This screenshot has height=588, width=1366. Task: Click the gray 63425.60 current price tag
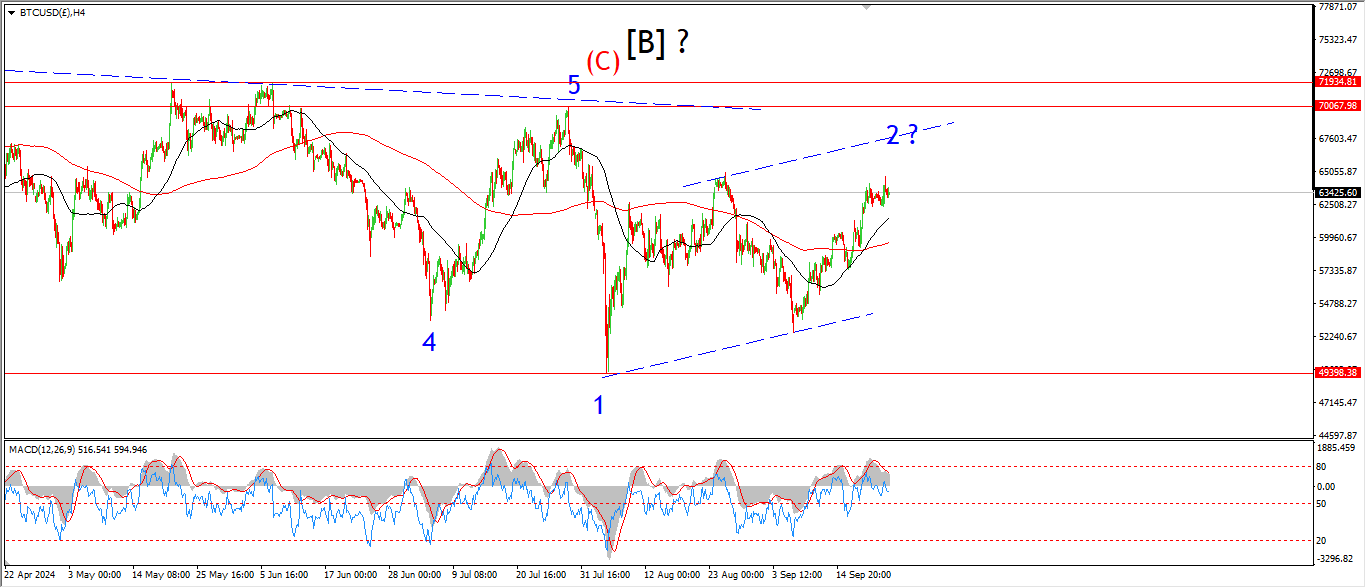(1337, 192)
